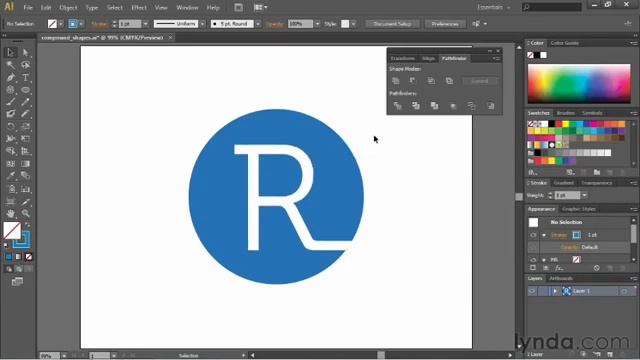Click Add New Effect fx icon
This screenshot has height=360, width=640.
pos(559,268)
